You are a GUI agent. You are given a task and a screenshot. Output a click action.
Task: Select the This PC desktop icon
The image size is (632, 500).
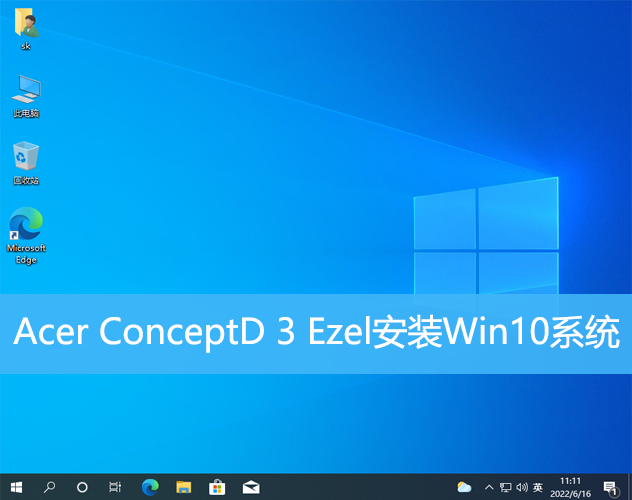pyautogui.click(x=26, y=91)
